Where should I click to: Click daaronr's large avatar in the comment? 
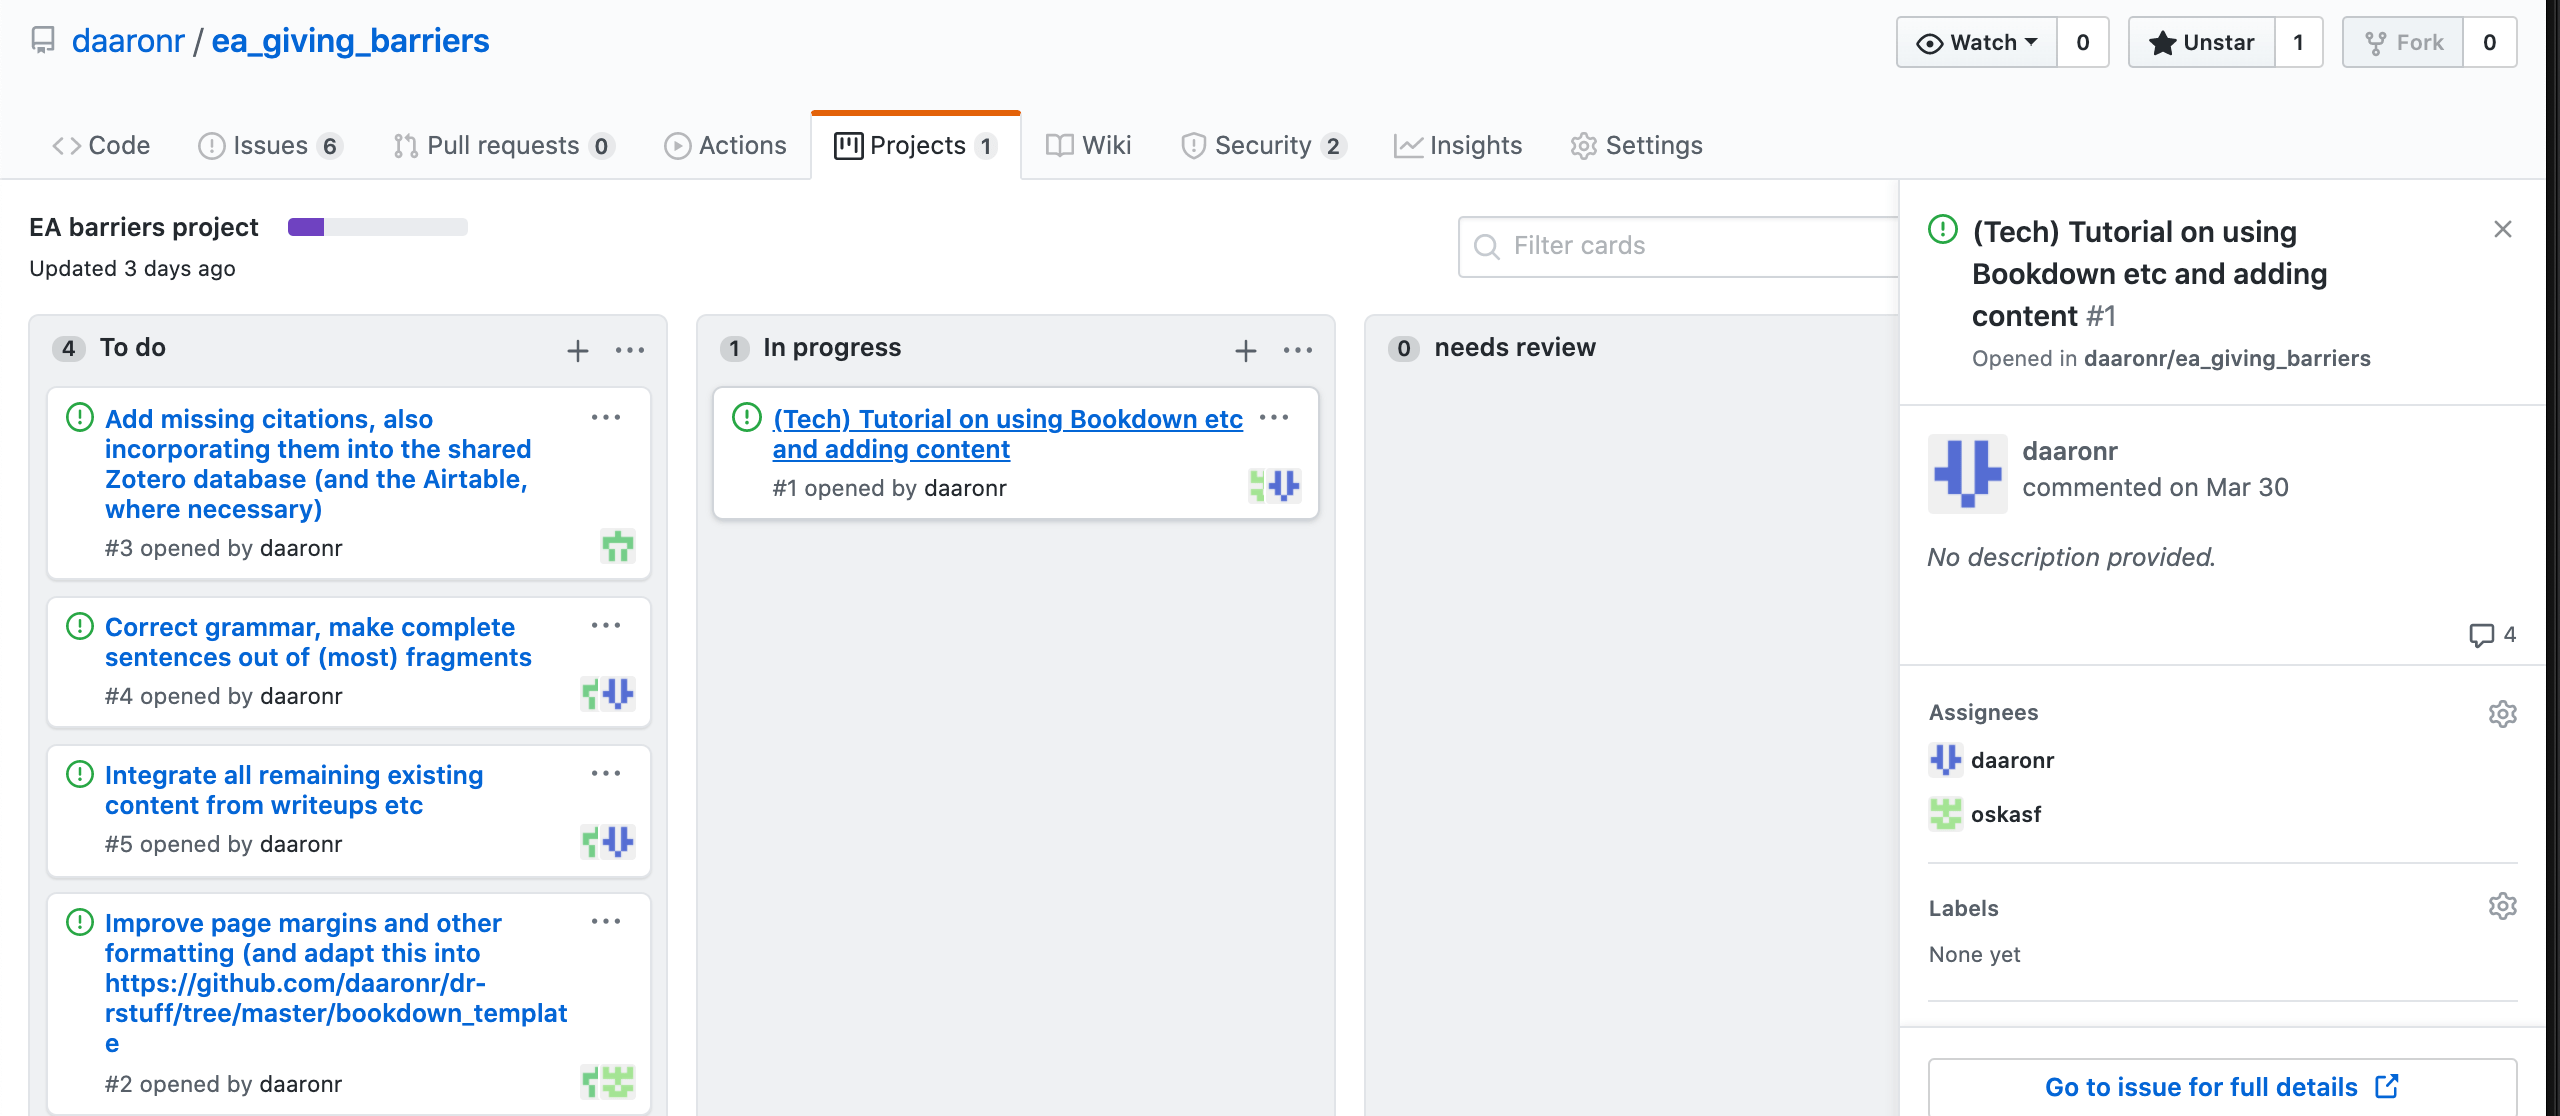click(1967, 474)
